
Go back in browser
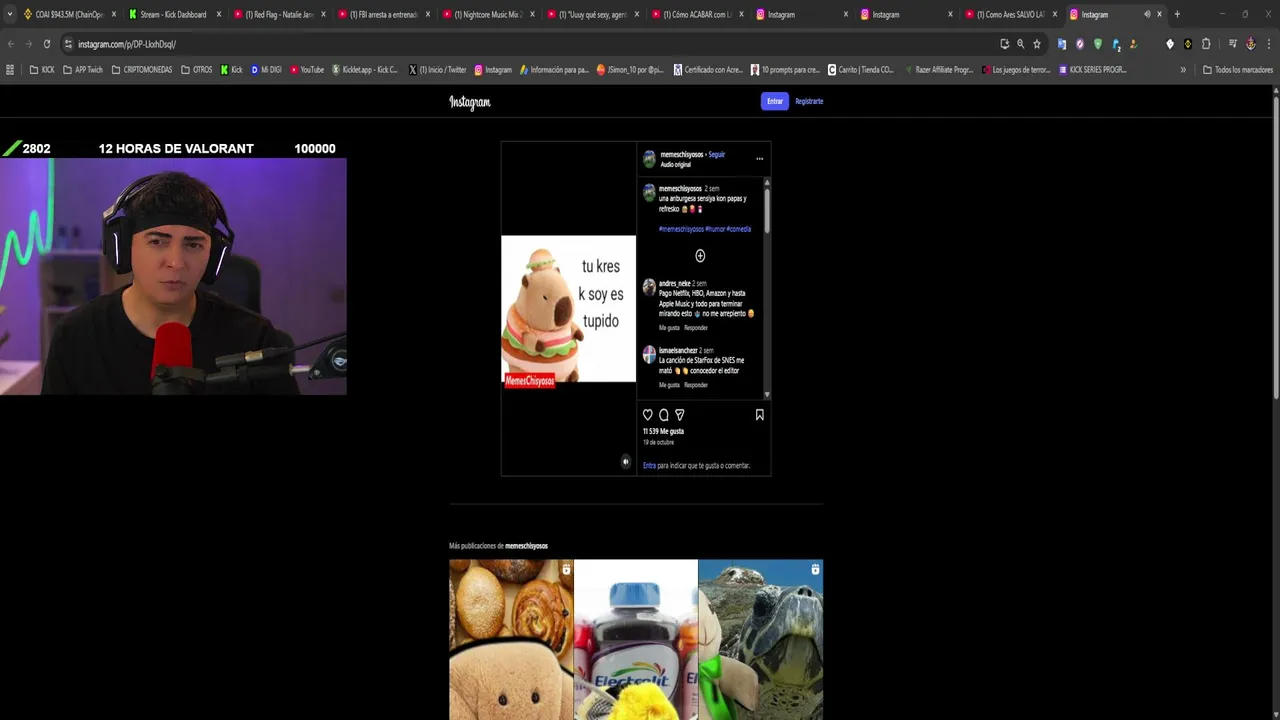pos(10,44)
